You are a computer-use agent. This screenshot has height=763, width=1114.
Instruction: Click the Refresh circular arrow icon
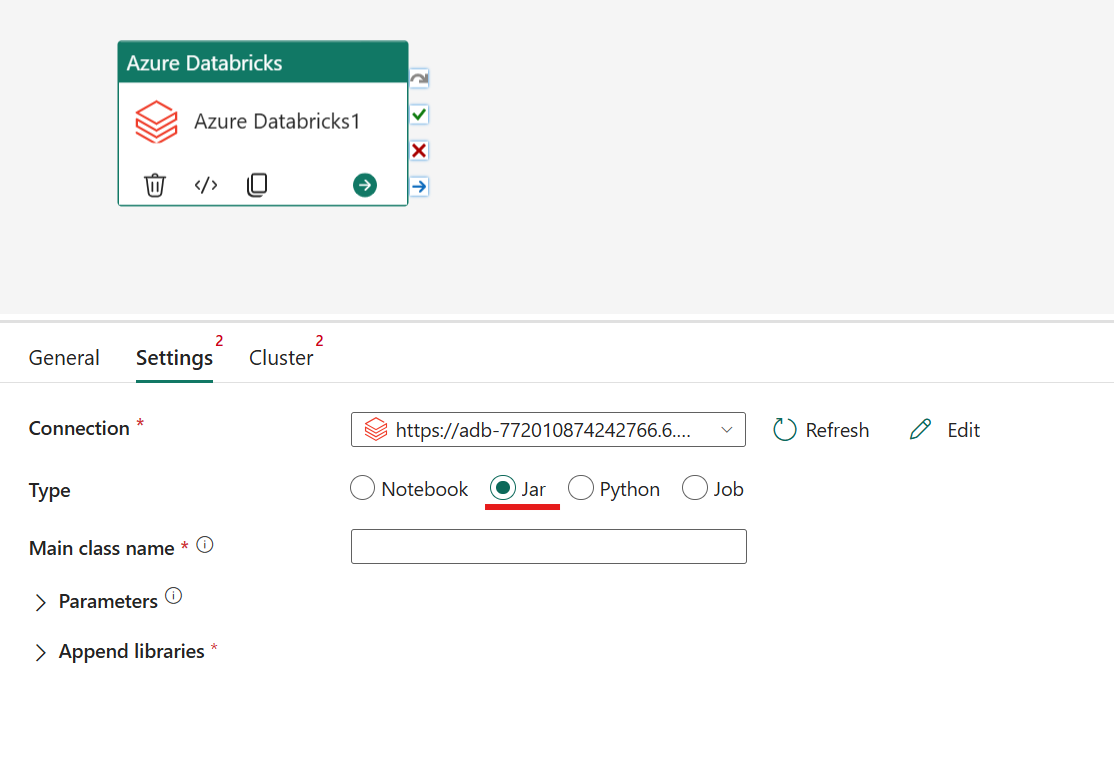point(785,430)
